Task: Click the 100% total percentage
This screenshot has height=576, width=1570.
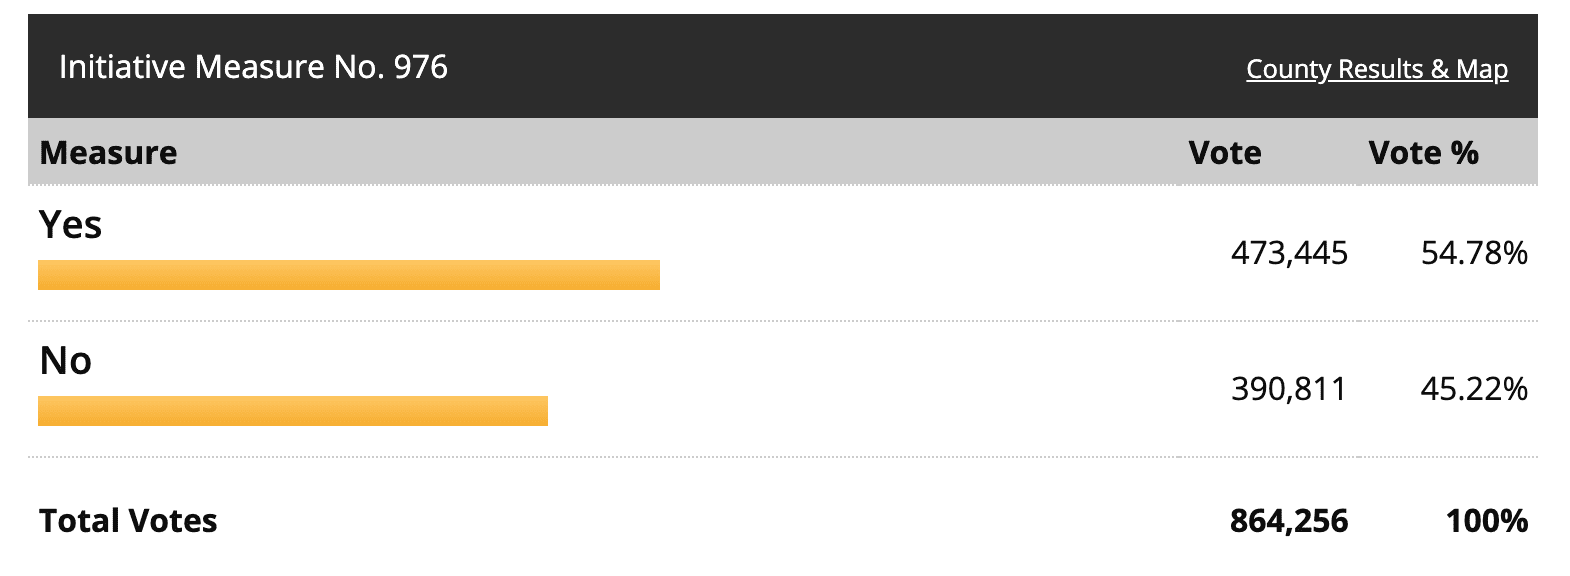Action: (1486, 521)
